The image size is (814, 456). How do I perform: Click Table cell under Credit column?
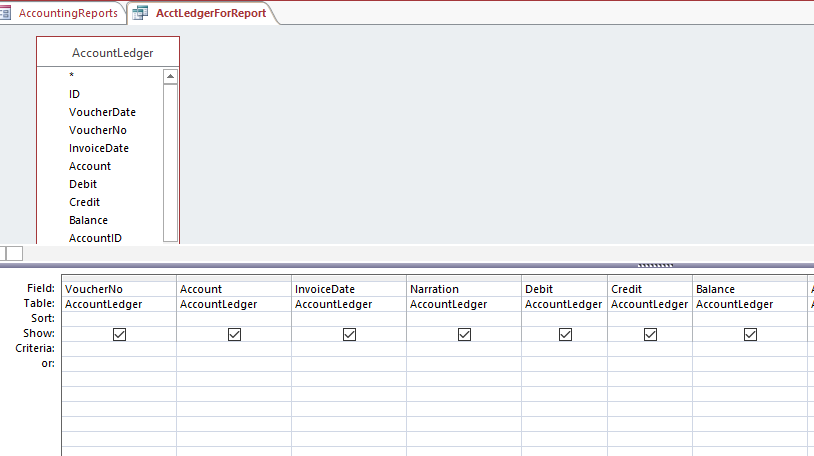click(x=650, y=304)
